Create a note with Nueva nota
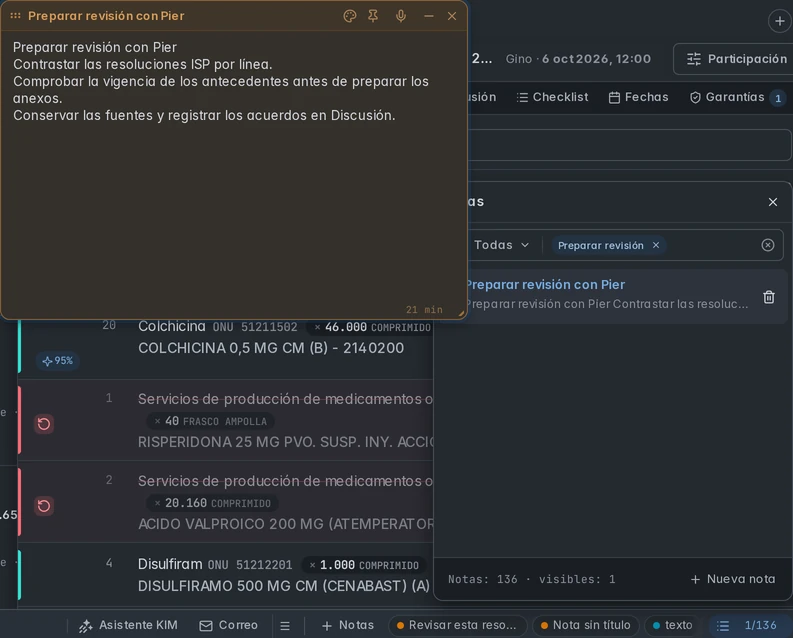The height and width of the screenshot is (638, 793). pos(733,579)
